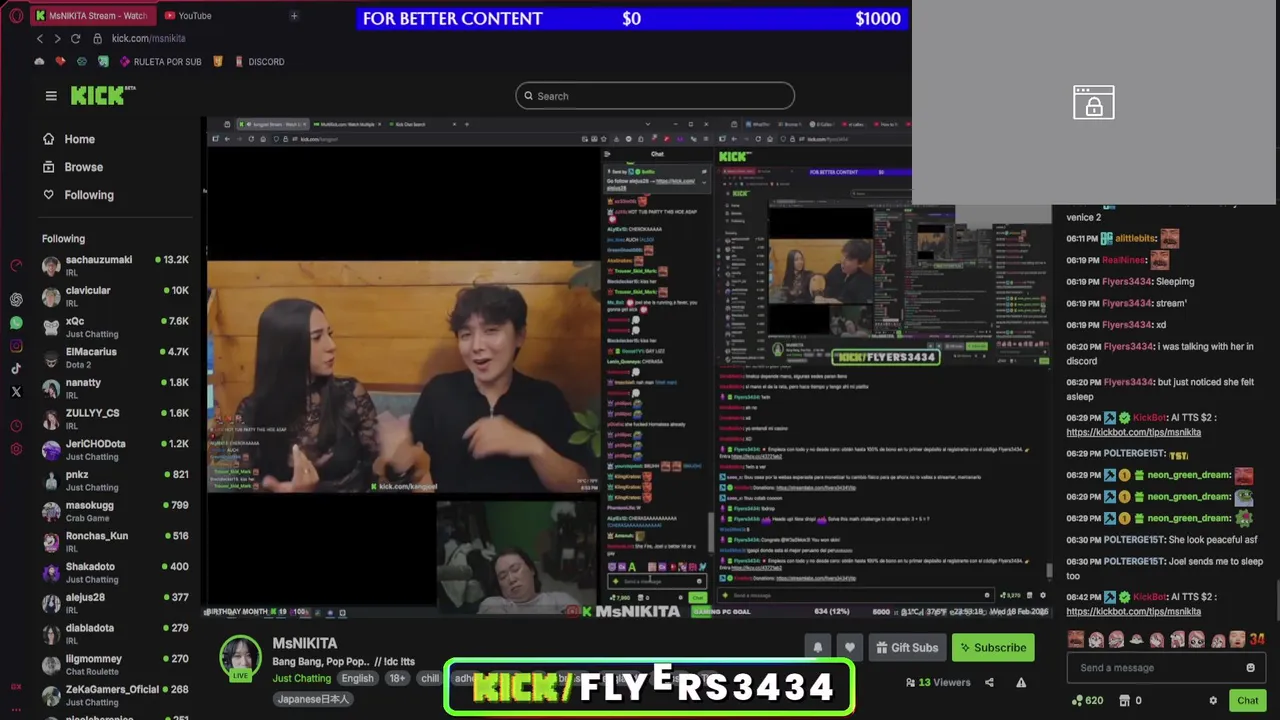Click the Kick search field

pyautogui.click(x=655, y=96)
